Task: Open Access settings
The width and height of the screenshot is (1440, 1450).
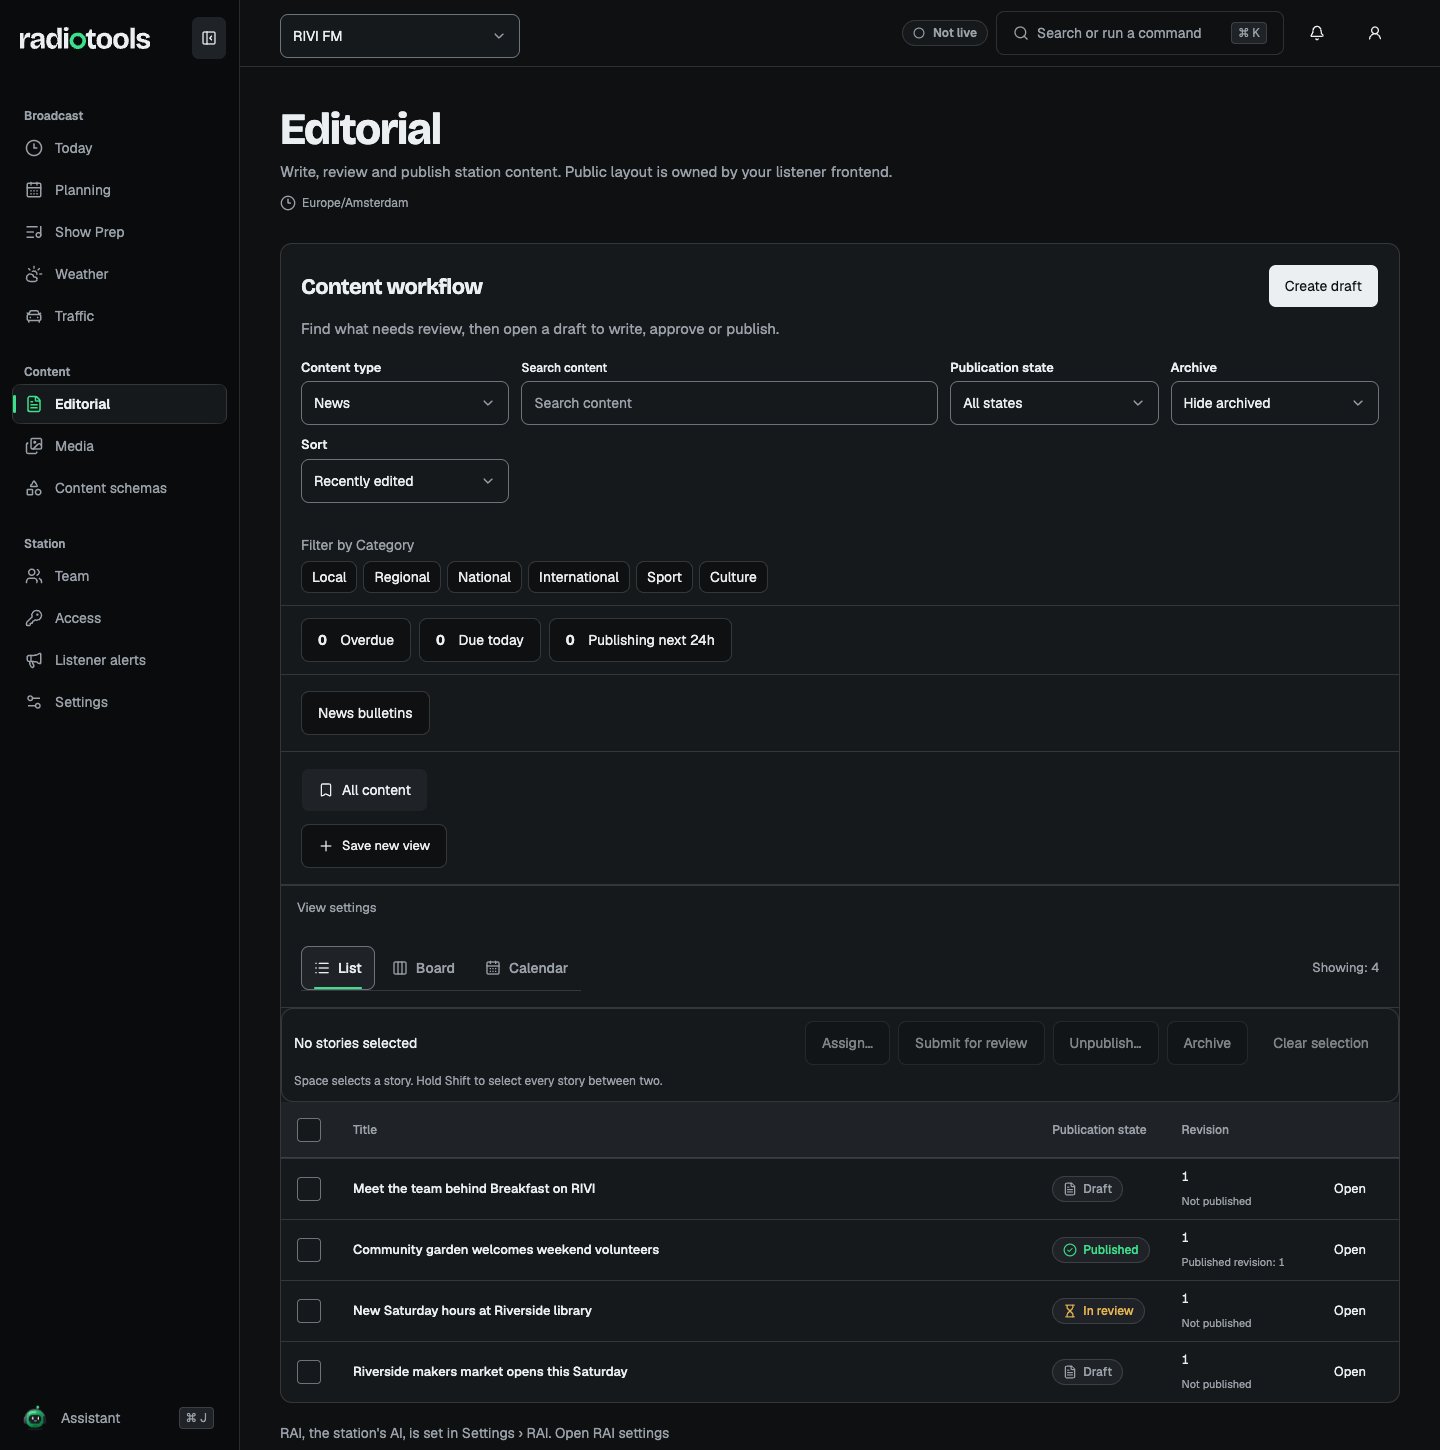Action: coord(120,618)
